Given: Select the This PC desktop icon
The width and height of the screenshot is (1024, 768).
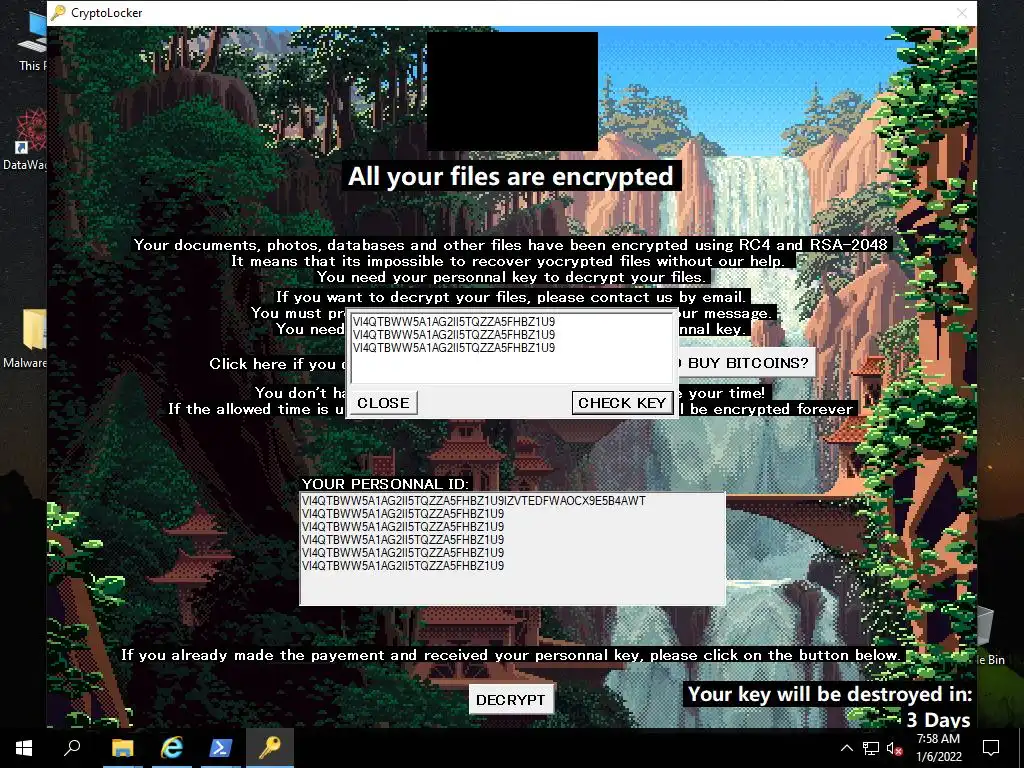Looking at the screenshot, I should [x=31, y=42].
